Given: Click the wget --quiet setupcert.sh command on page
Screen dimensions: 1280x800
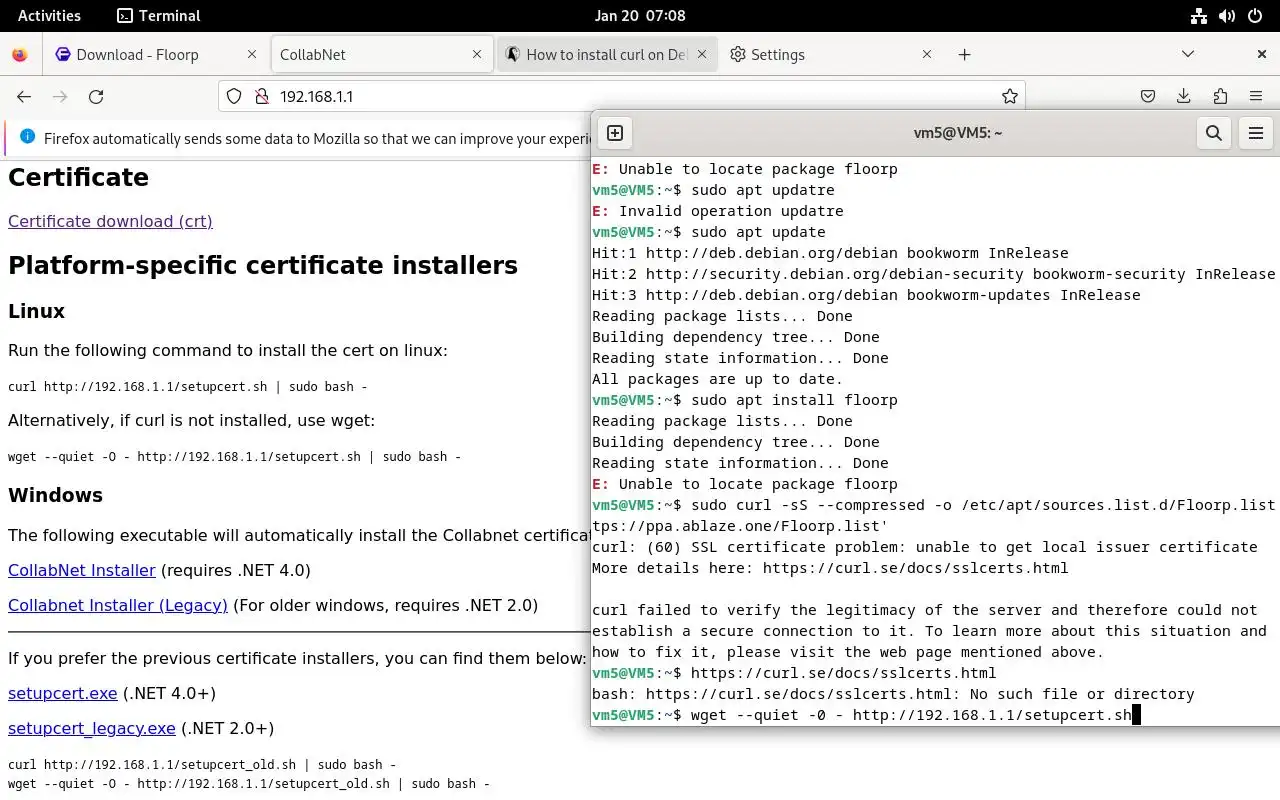Looking at the screenshot, I should (234, 456).
